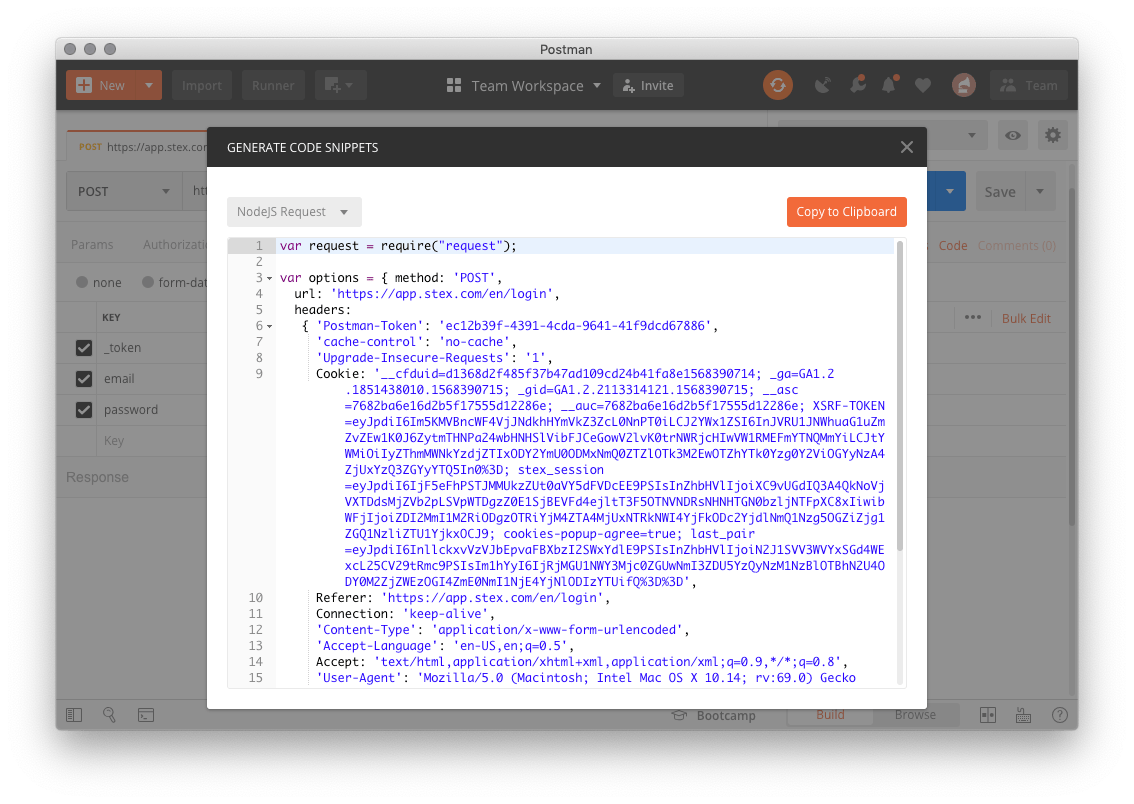Open the manage environments gear icon
Viewport: 1134px width, 804px height.
[x=1053, y=135]
